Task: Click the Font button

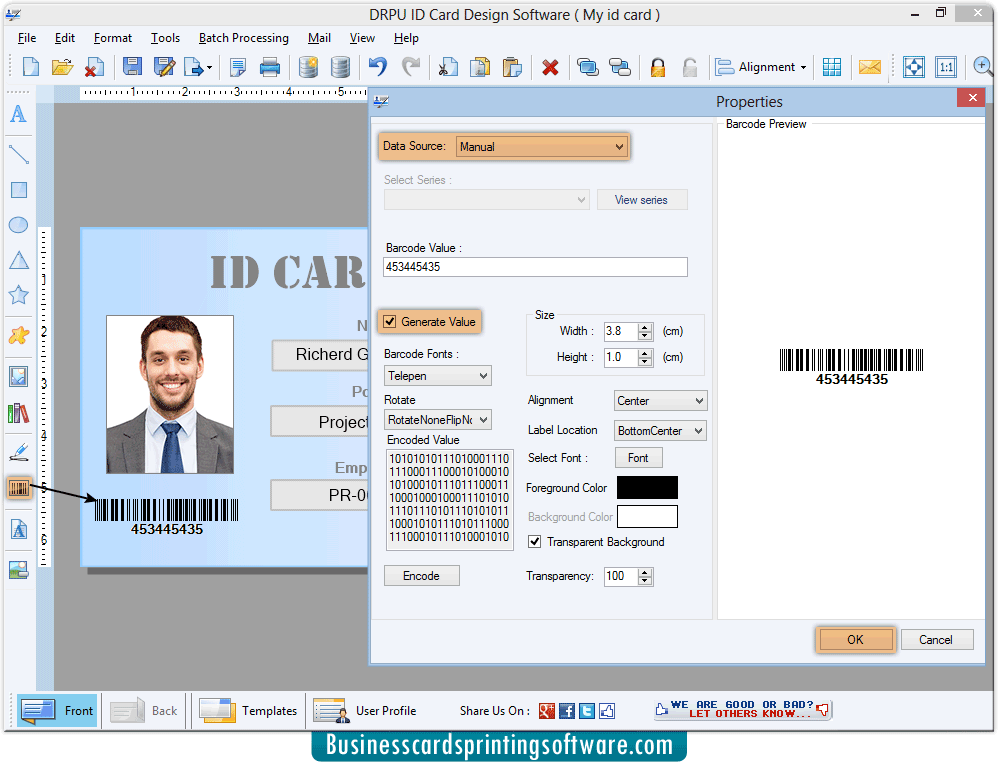Action: (x=638, y=458)
